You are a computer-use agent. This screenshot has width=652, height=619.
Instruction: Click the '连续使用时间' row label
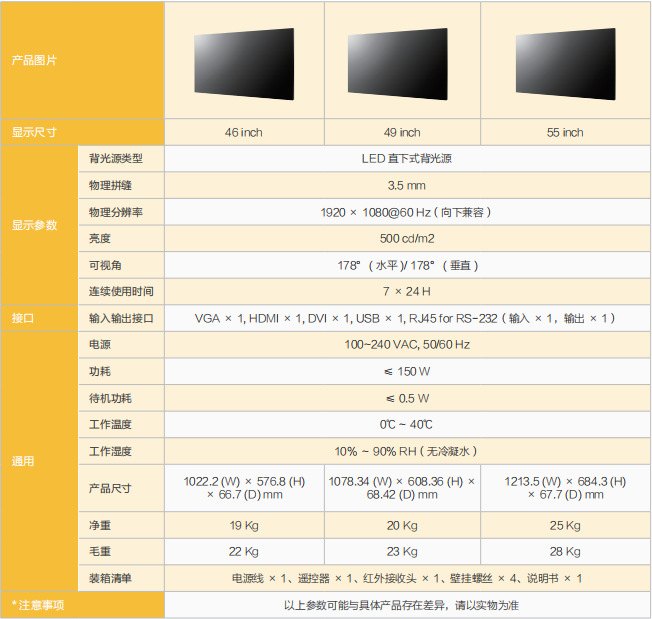[121, 291]
